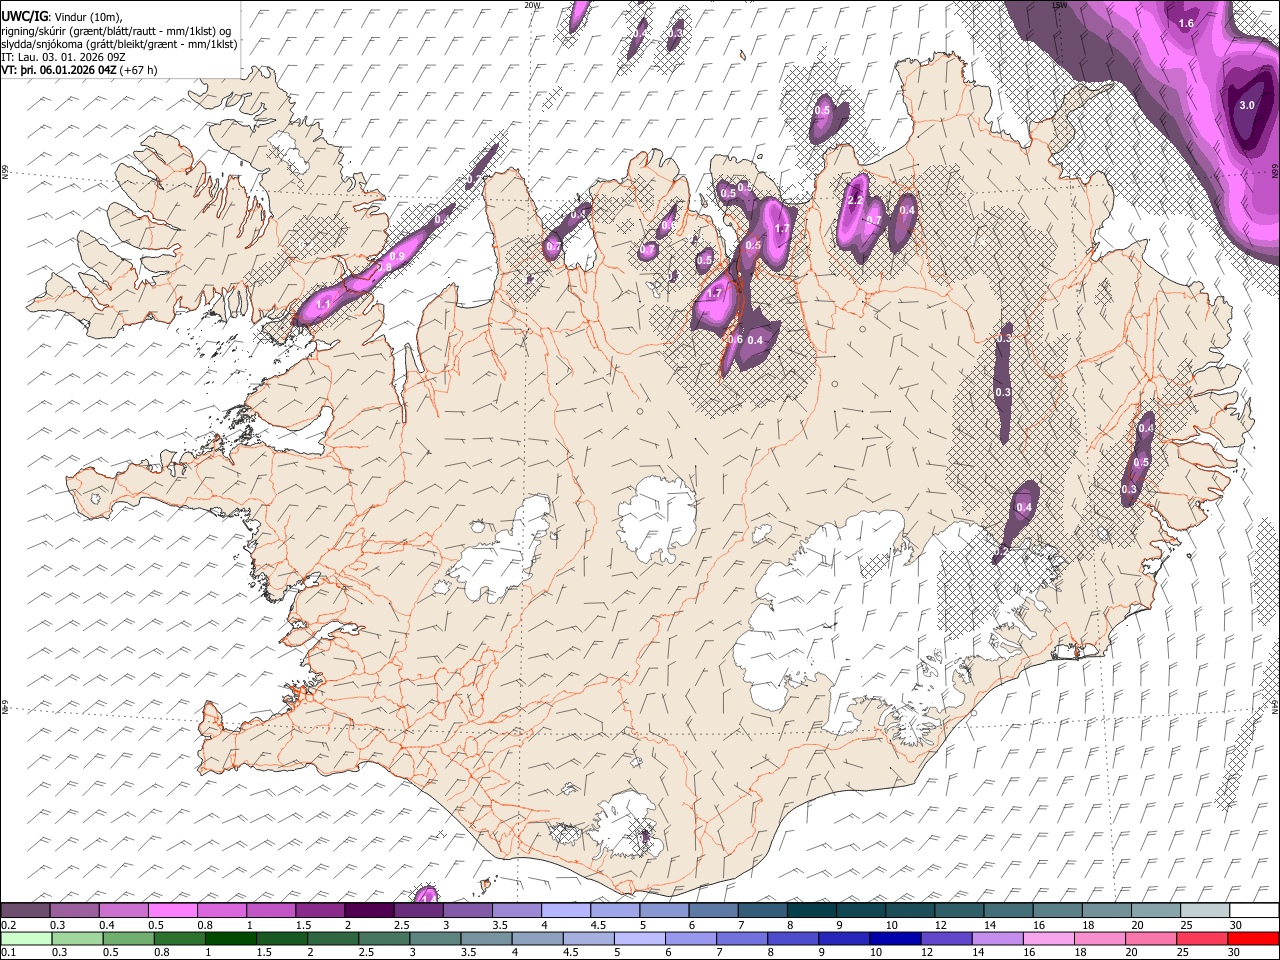The height and width of the screenshot is (960, 1280).
Task: Select the 16 light pink swatch, lower row
Action: 1048,939
